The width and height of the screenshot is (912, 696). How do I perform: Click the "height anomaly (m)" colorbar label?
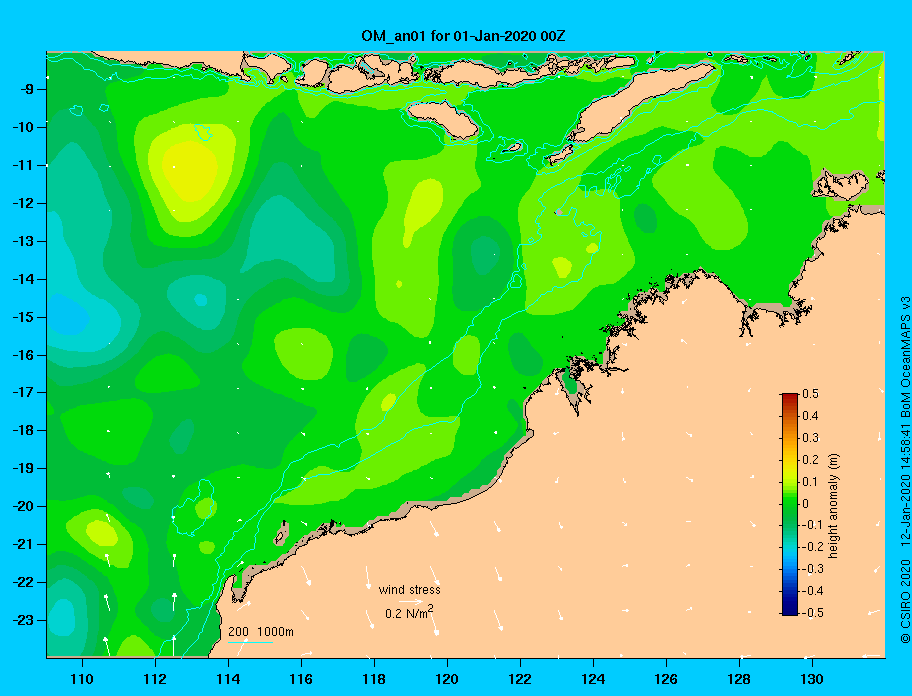pyautogui.click(x=833, y=506)
